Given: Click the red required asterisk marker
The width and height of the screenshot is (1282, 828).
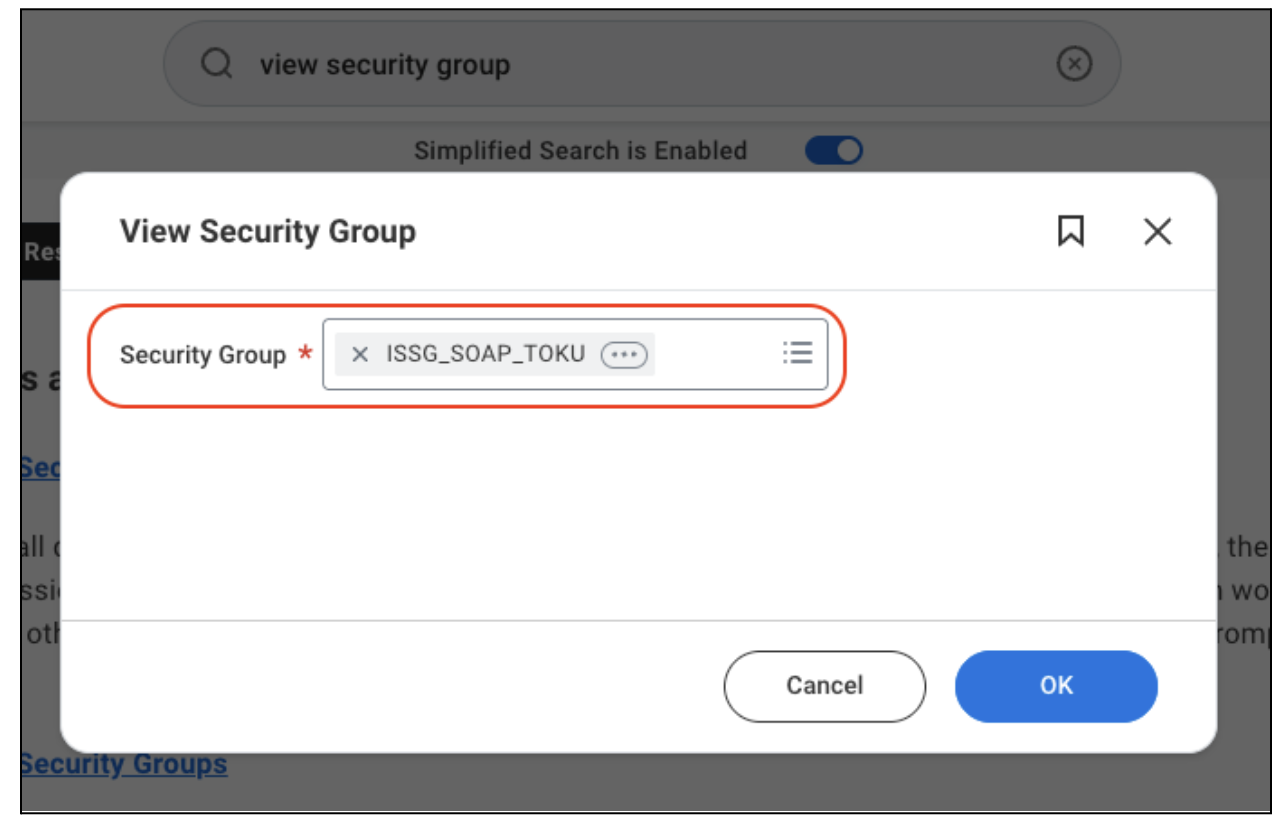Looking at the screenshot, I should (306, 352).
